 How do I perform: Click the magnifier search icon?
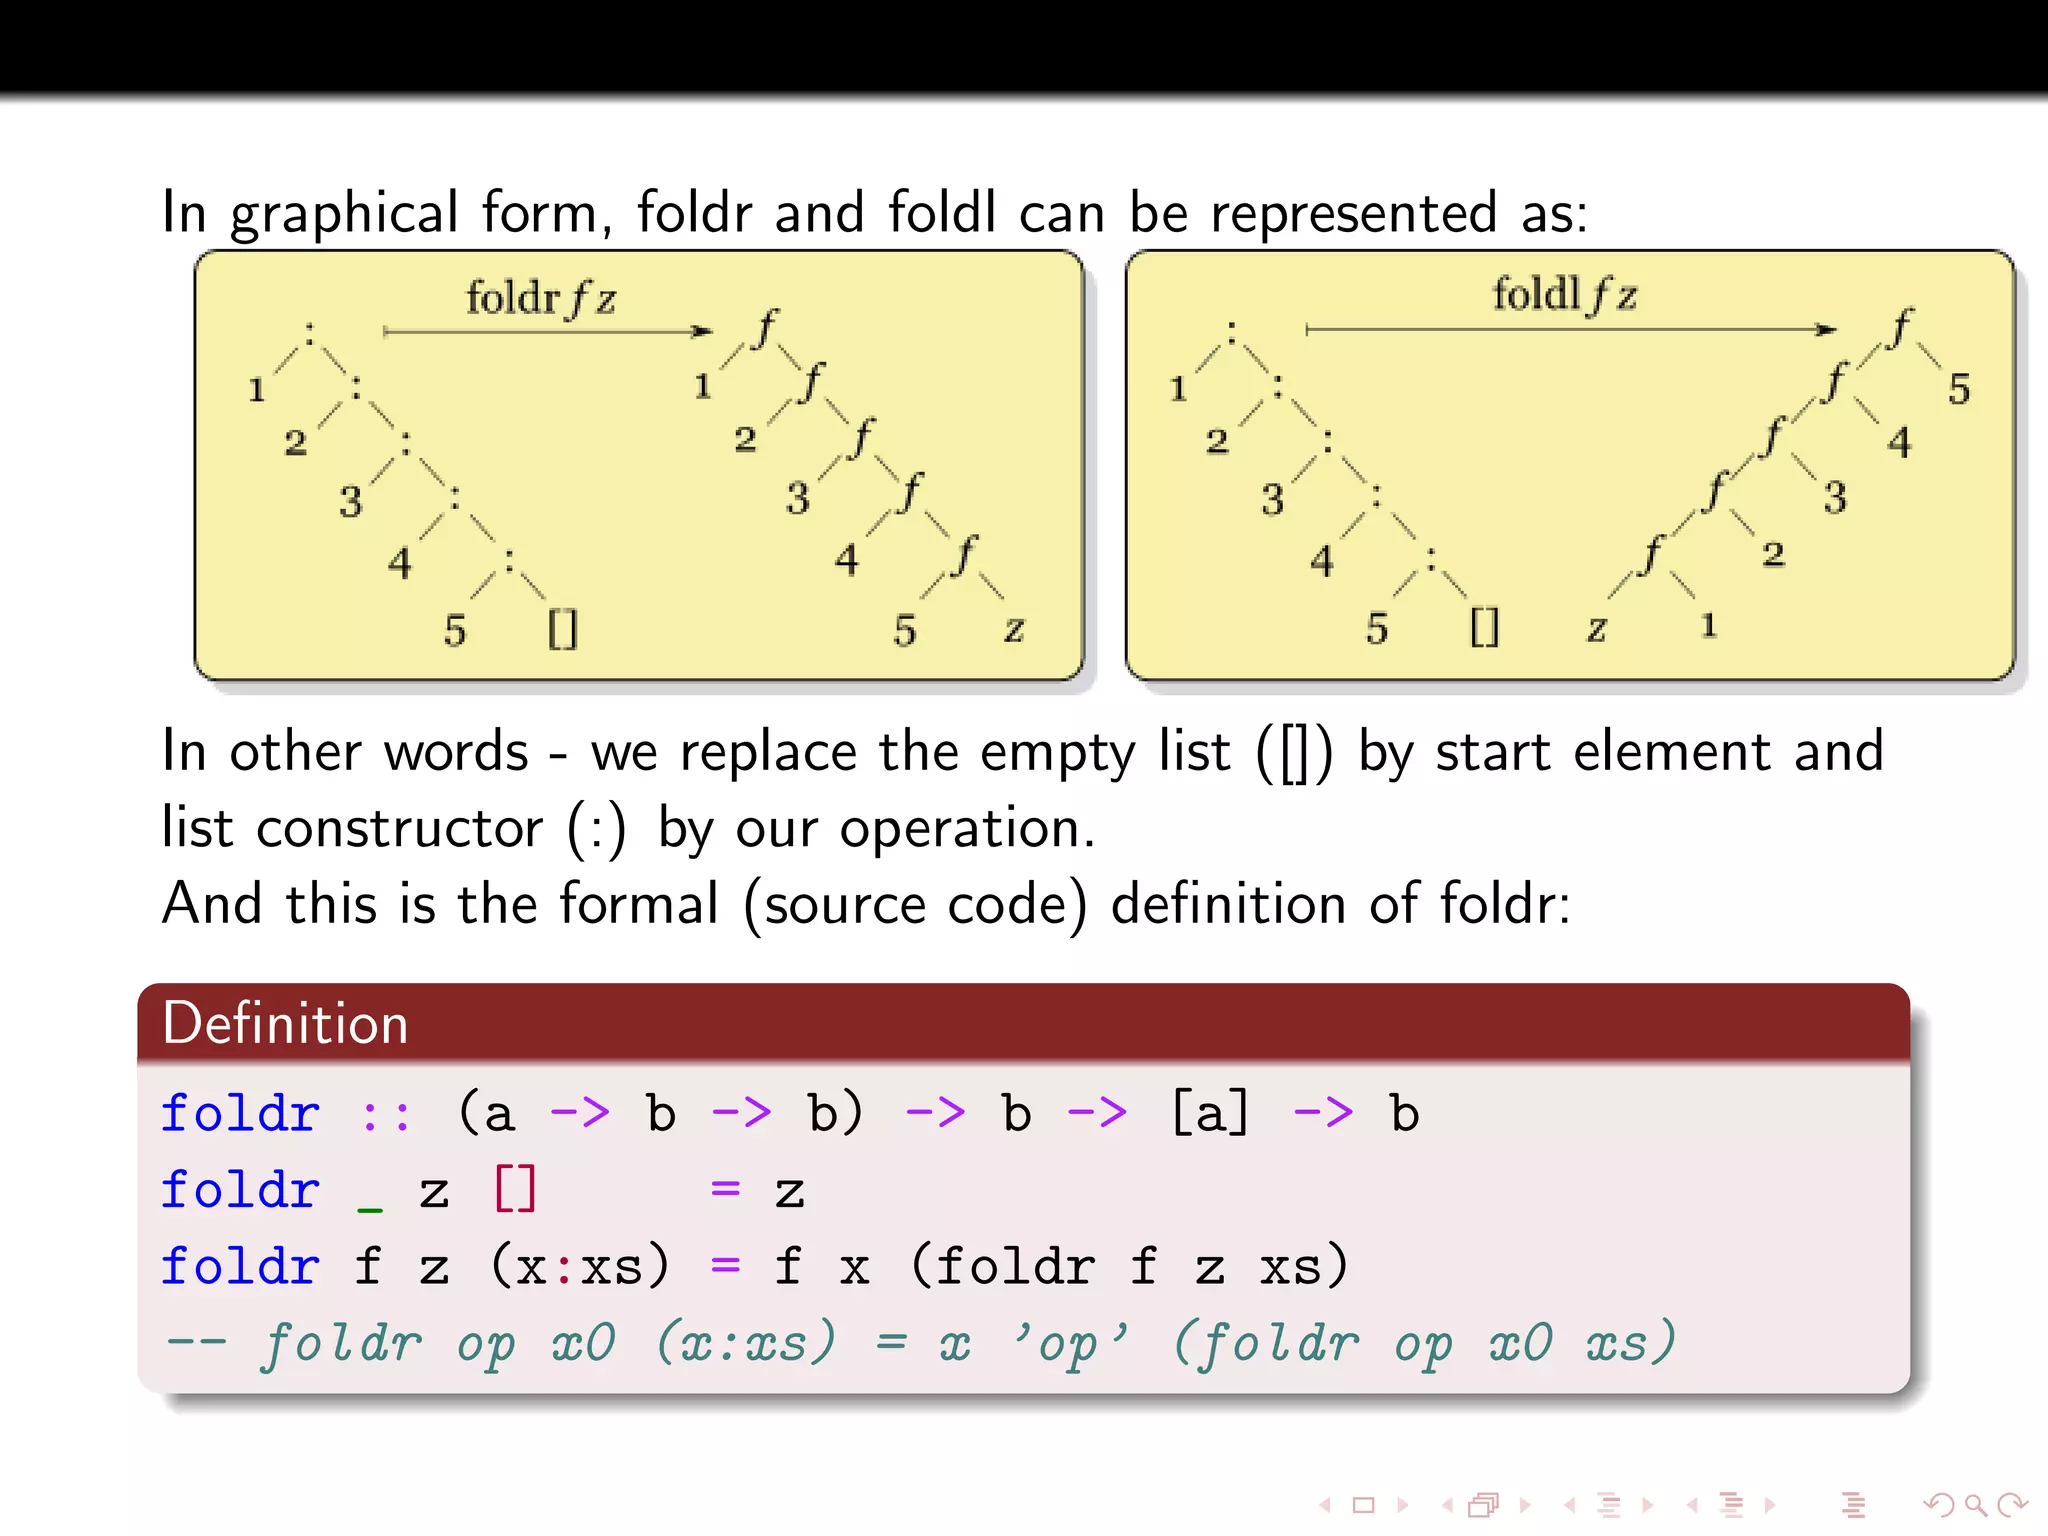click(1976, 1504)
